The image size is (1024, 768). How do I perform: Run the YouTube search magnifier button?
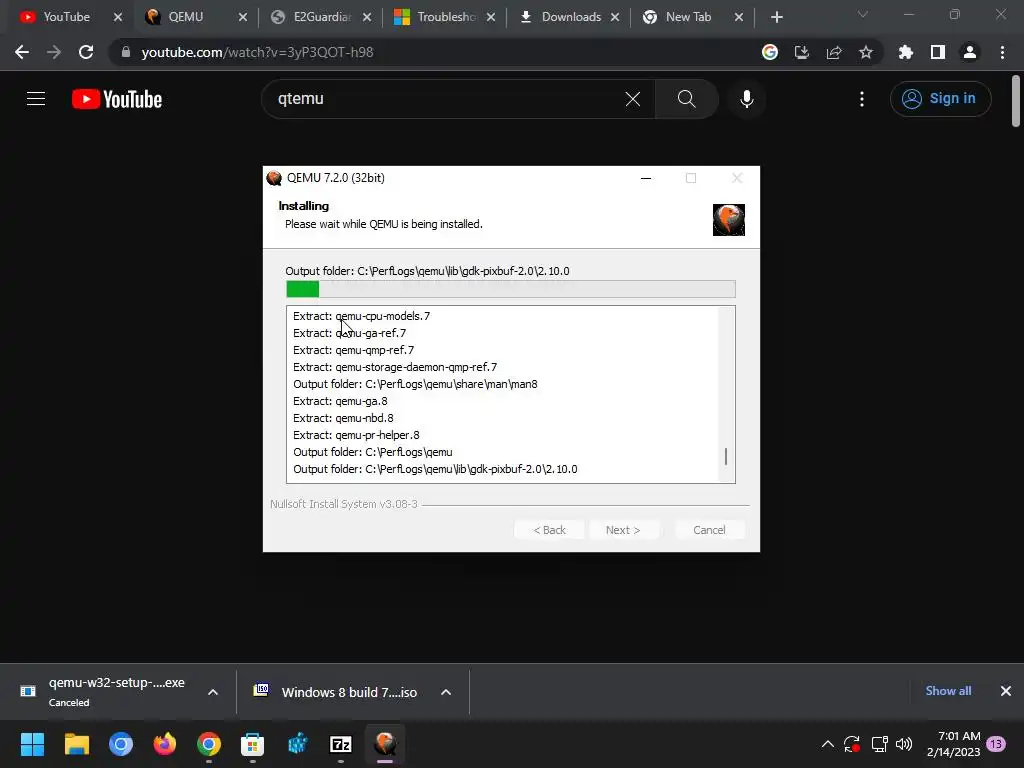[x=686, y=99]
